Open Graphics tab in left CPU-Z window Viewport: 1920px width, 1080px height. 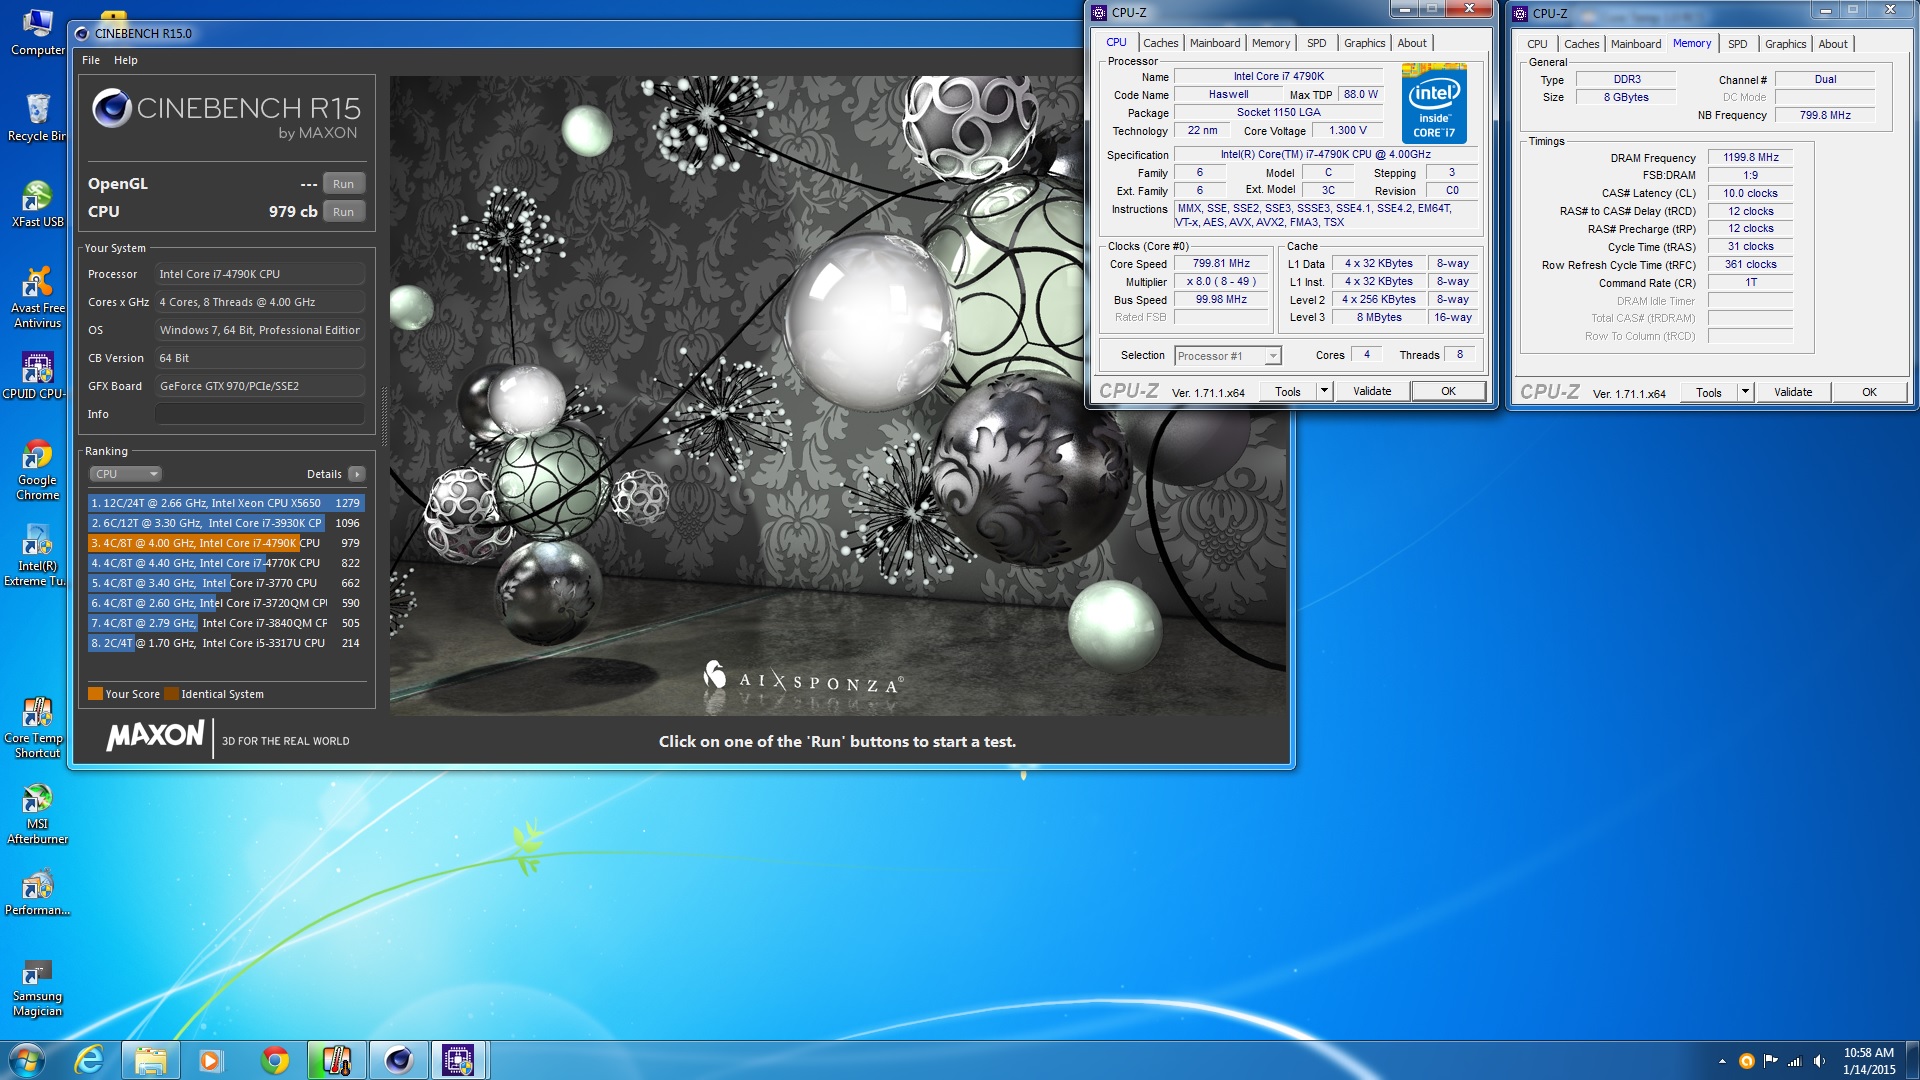pyautogui.click(x=1364, y=43)
